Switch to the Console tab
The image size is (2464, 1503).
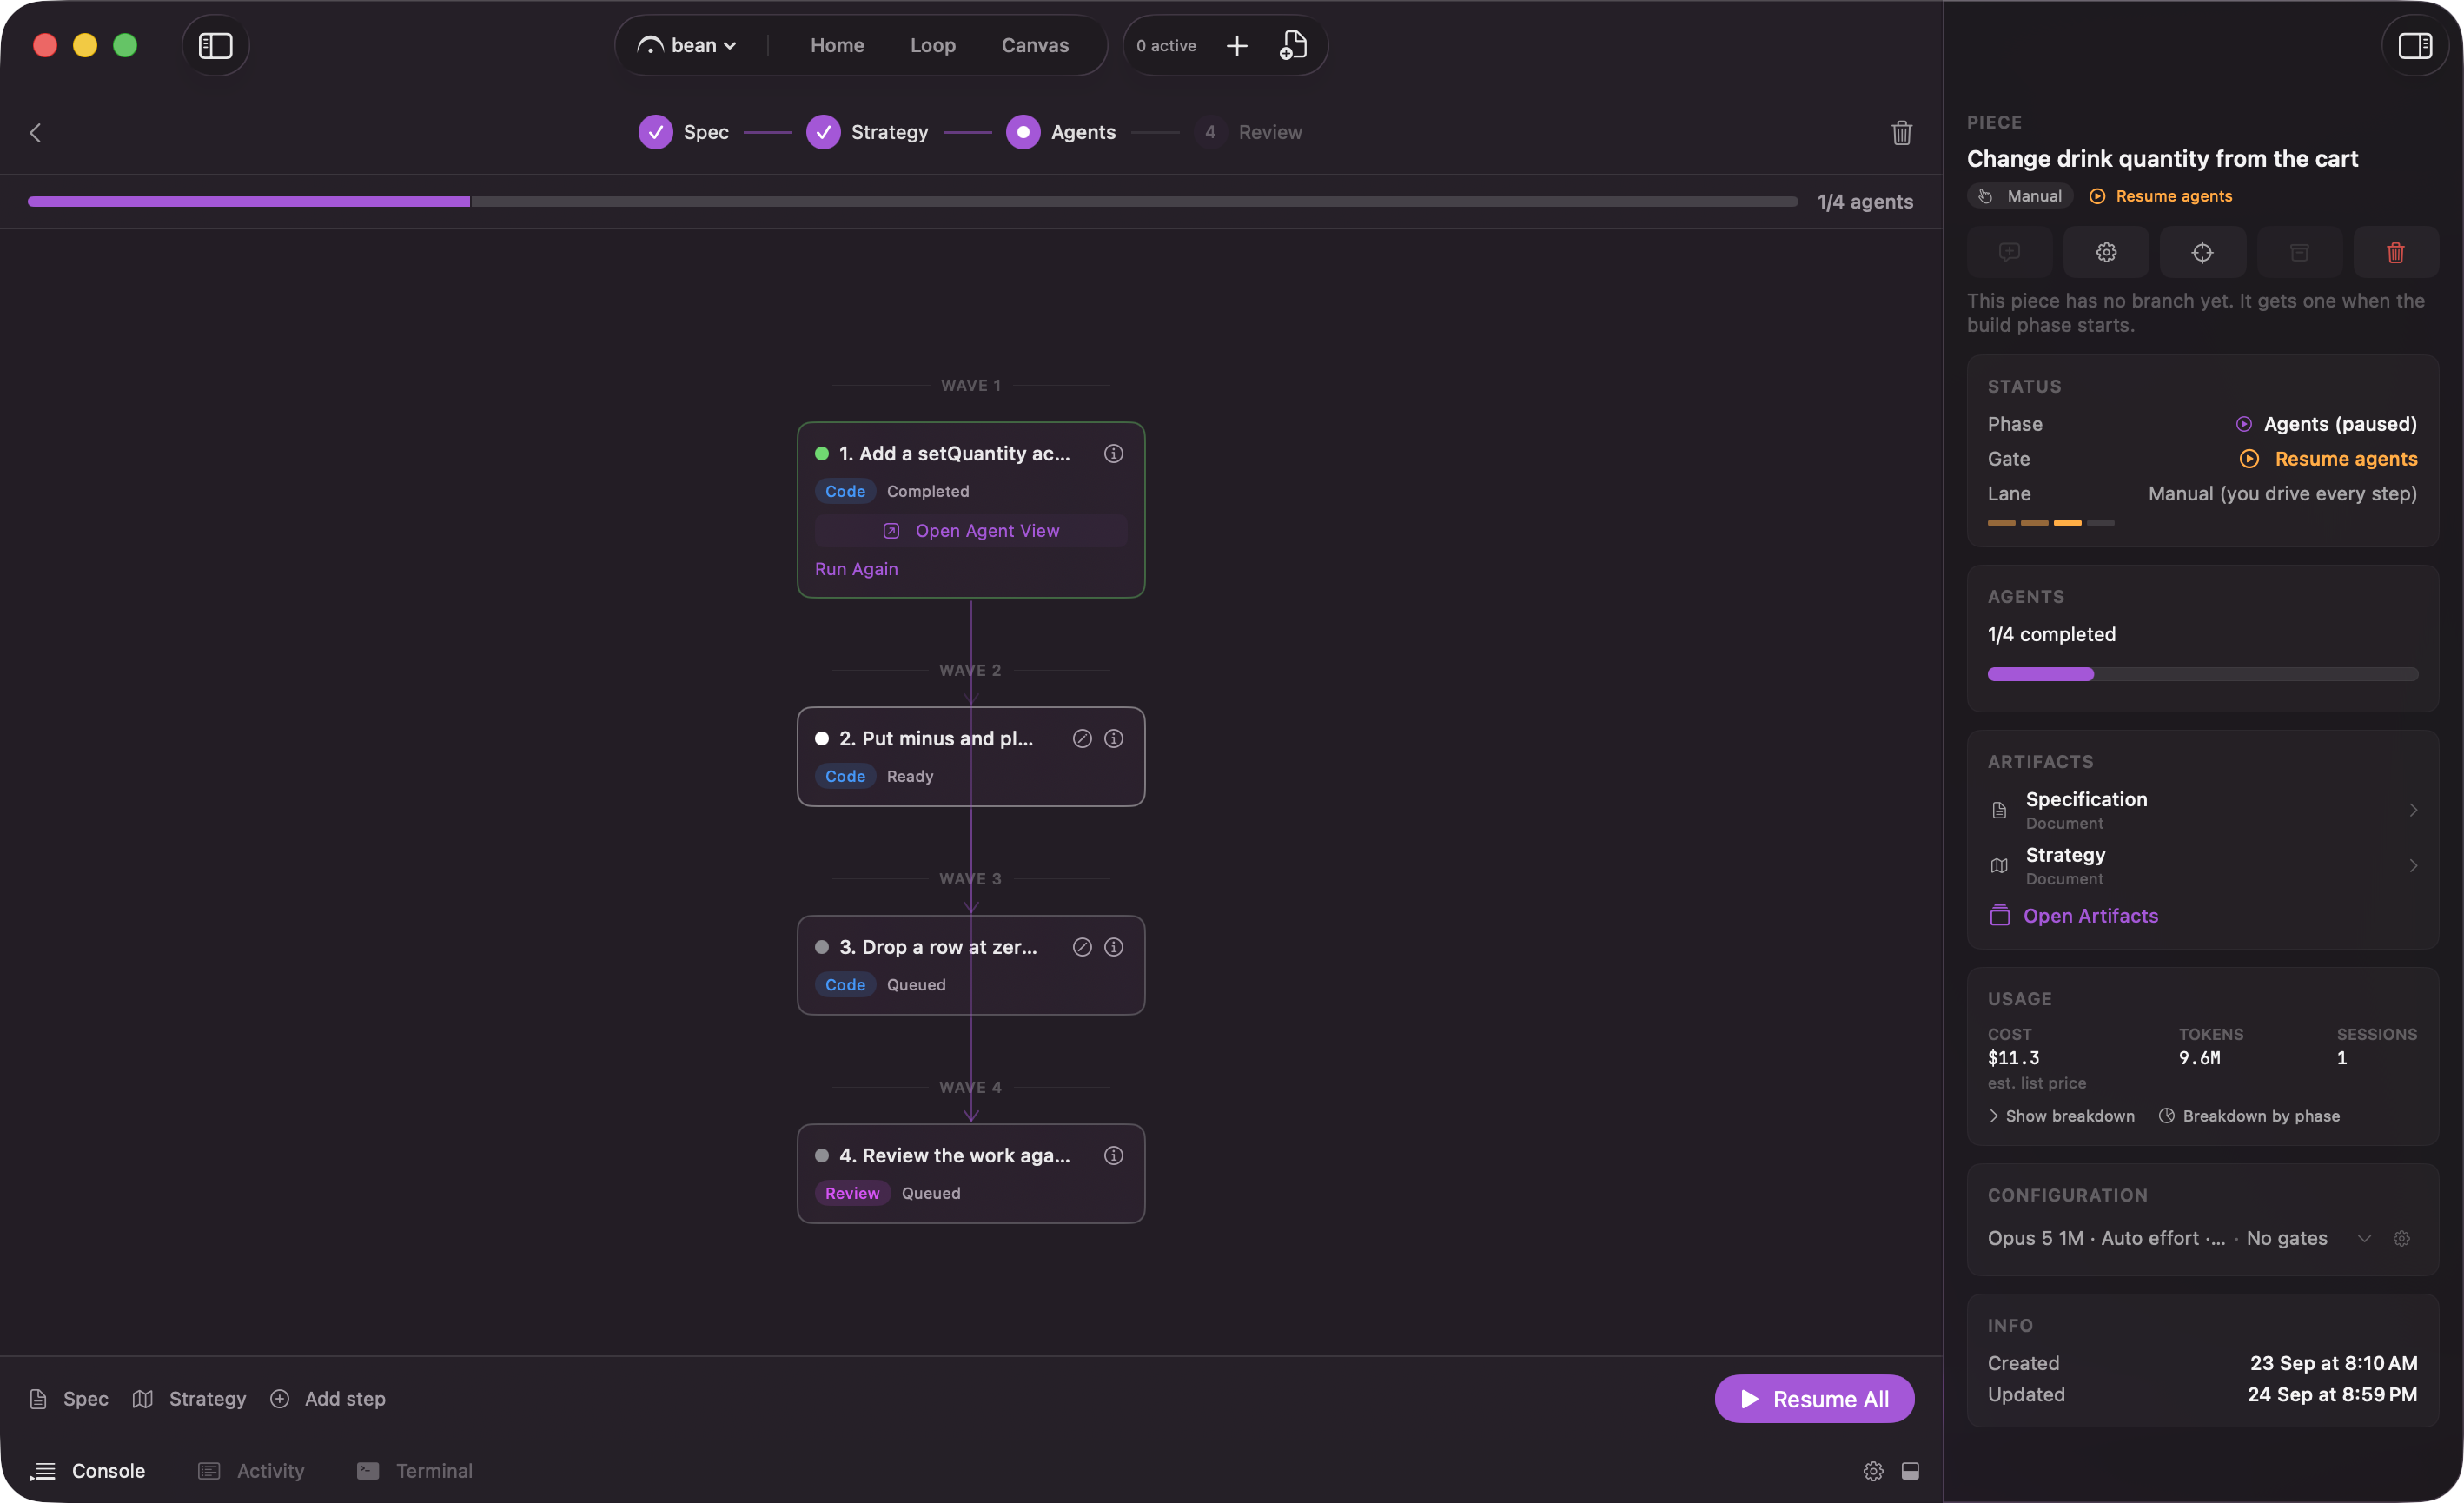click(x=88, y=1470)
